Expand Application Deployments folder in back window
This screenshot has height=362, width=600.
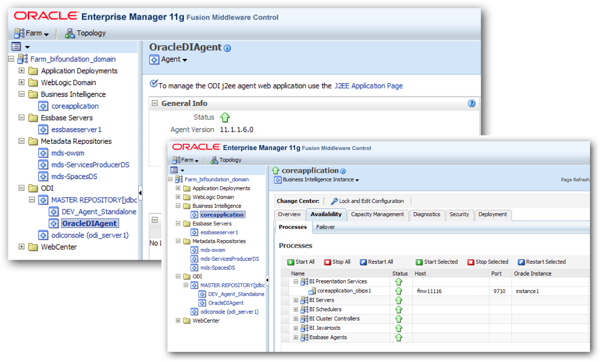coord(21,71)
